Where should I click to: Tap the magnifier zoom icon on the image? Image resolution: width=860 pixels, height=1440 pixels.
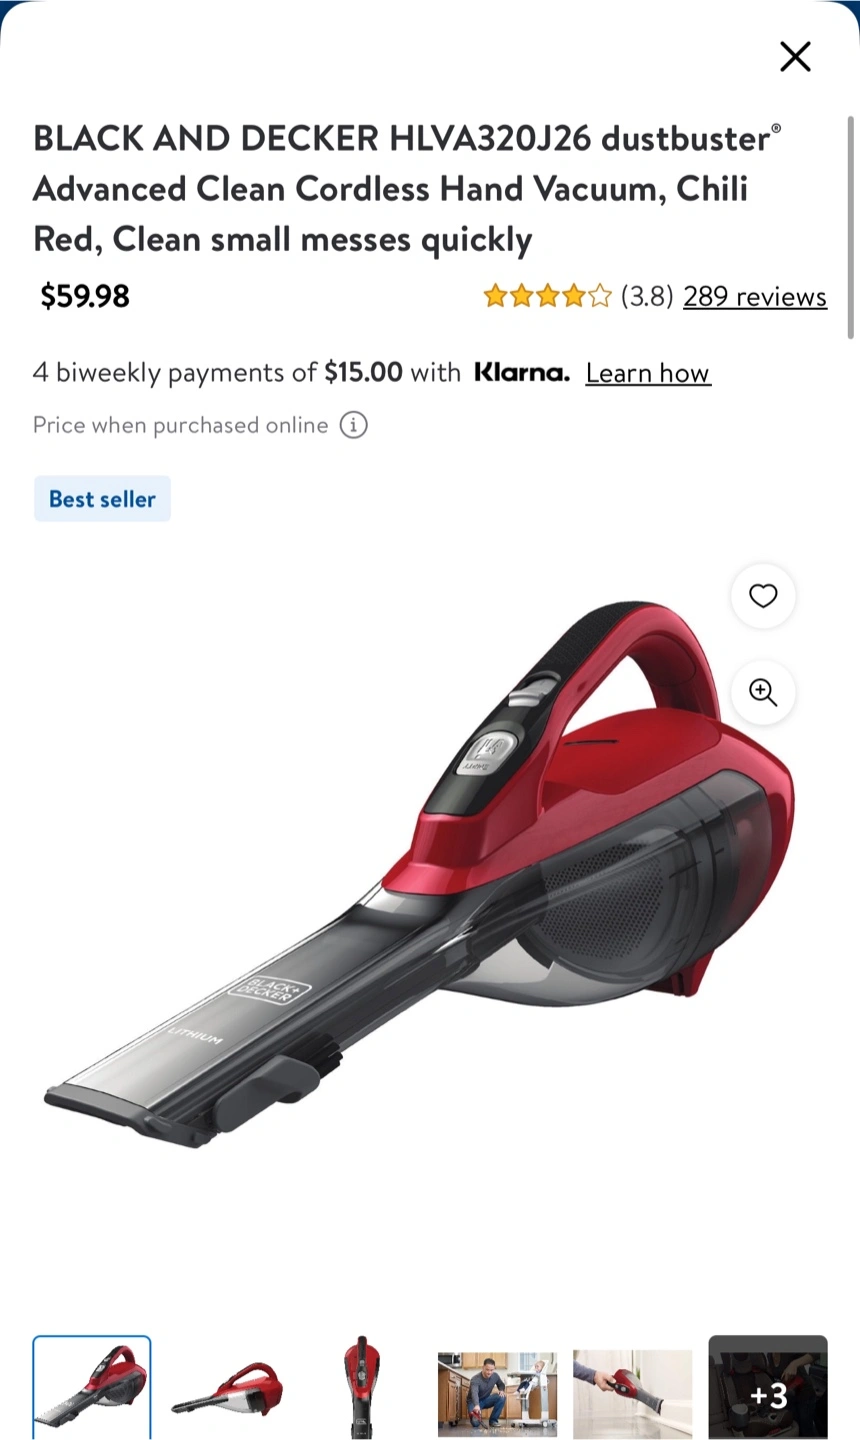coord(763,692)
